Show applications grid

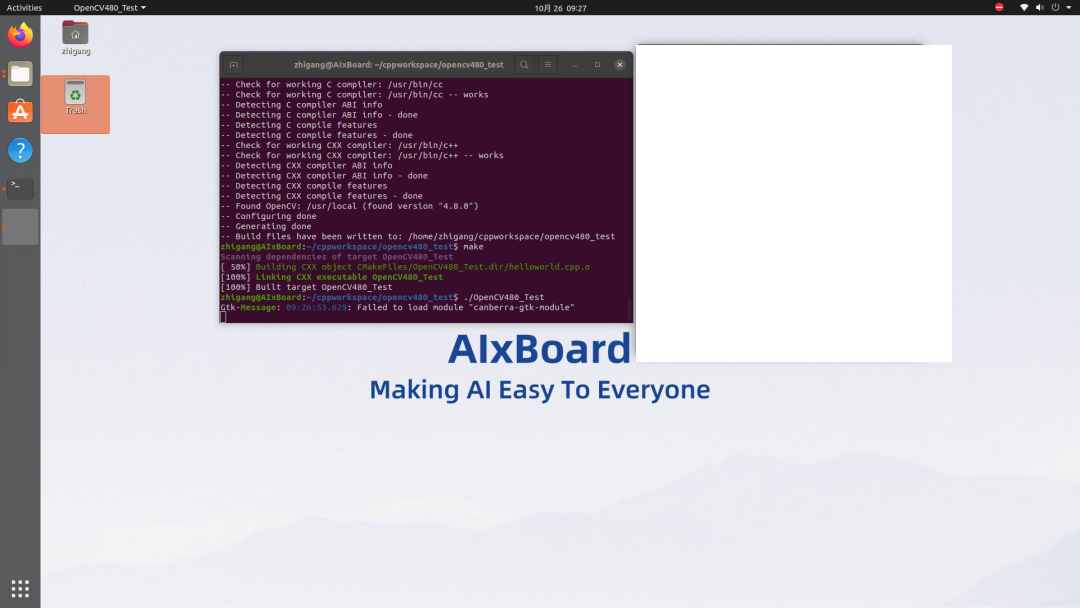[x=20, y=589]
